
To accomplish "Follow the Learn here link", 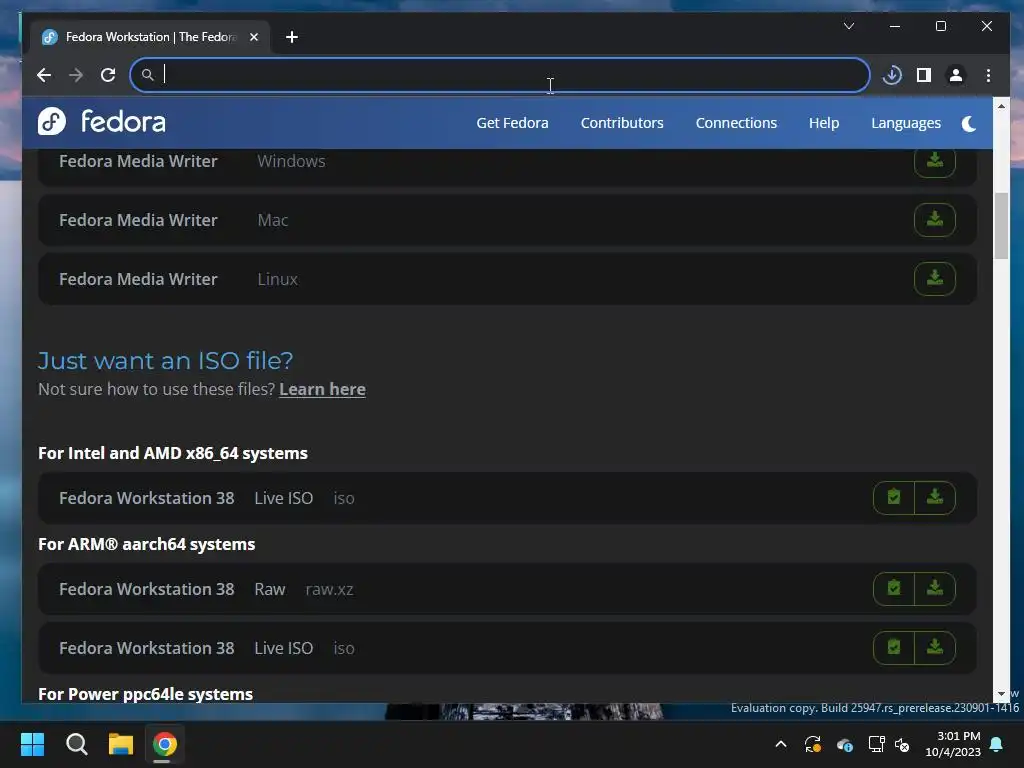I will [322, 389].
